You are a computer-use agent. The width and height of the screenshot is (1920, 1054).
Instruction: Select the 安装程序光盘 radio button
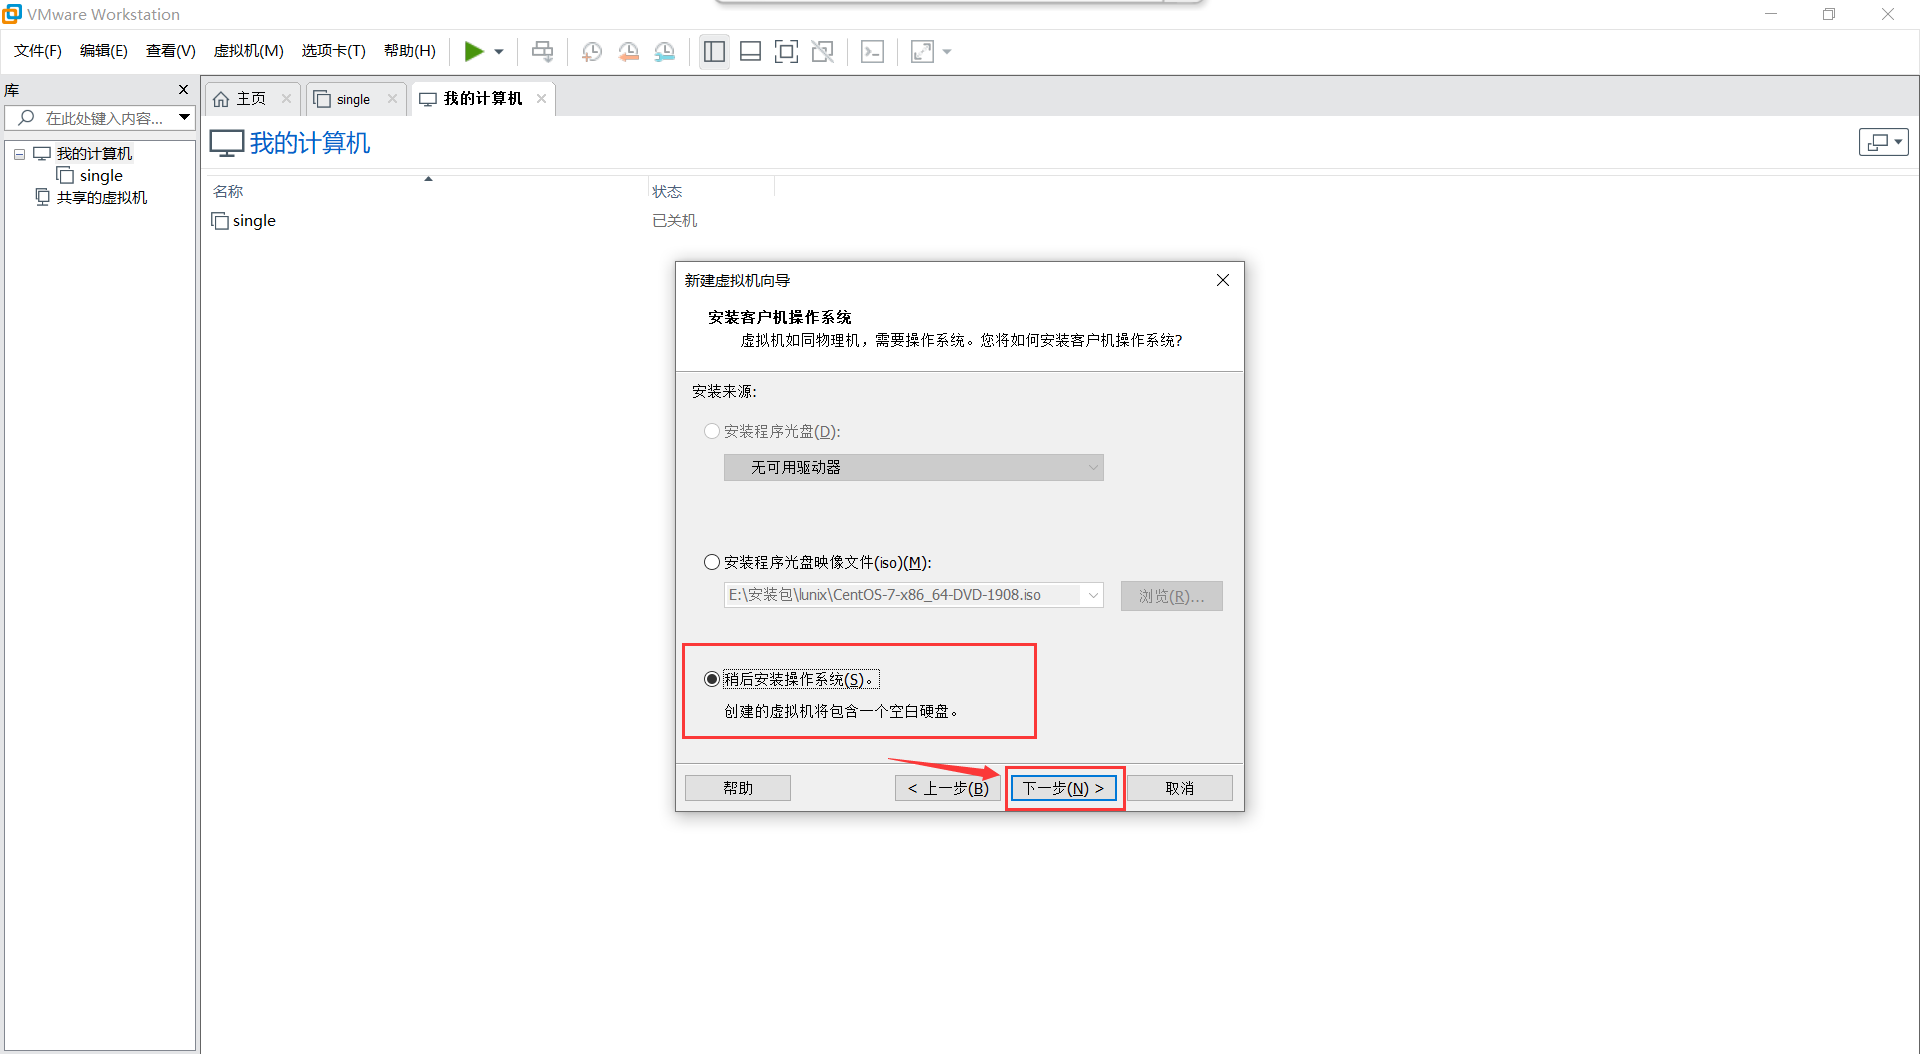[x=711, y=430]
